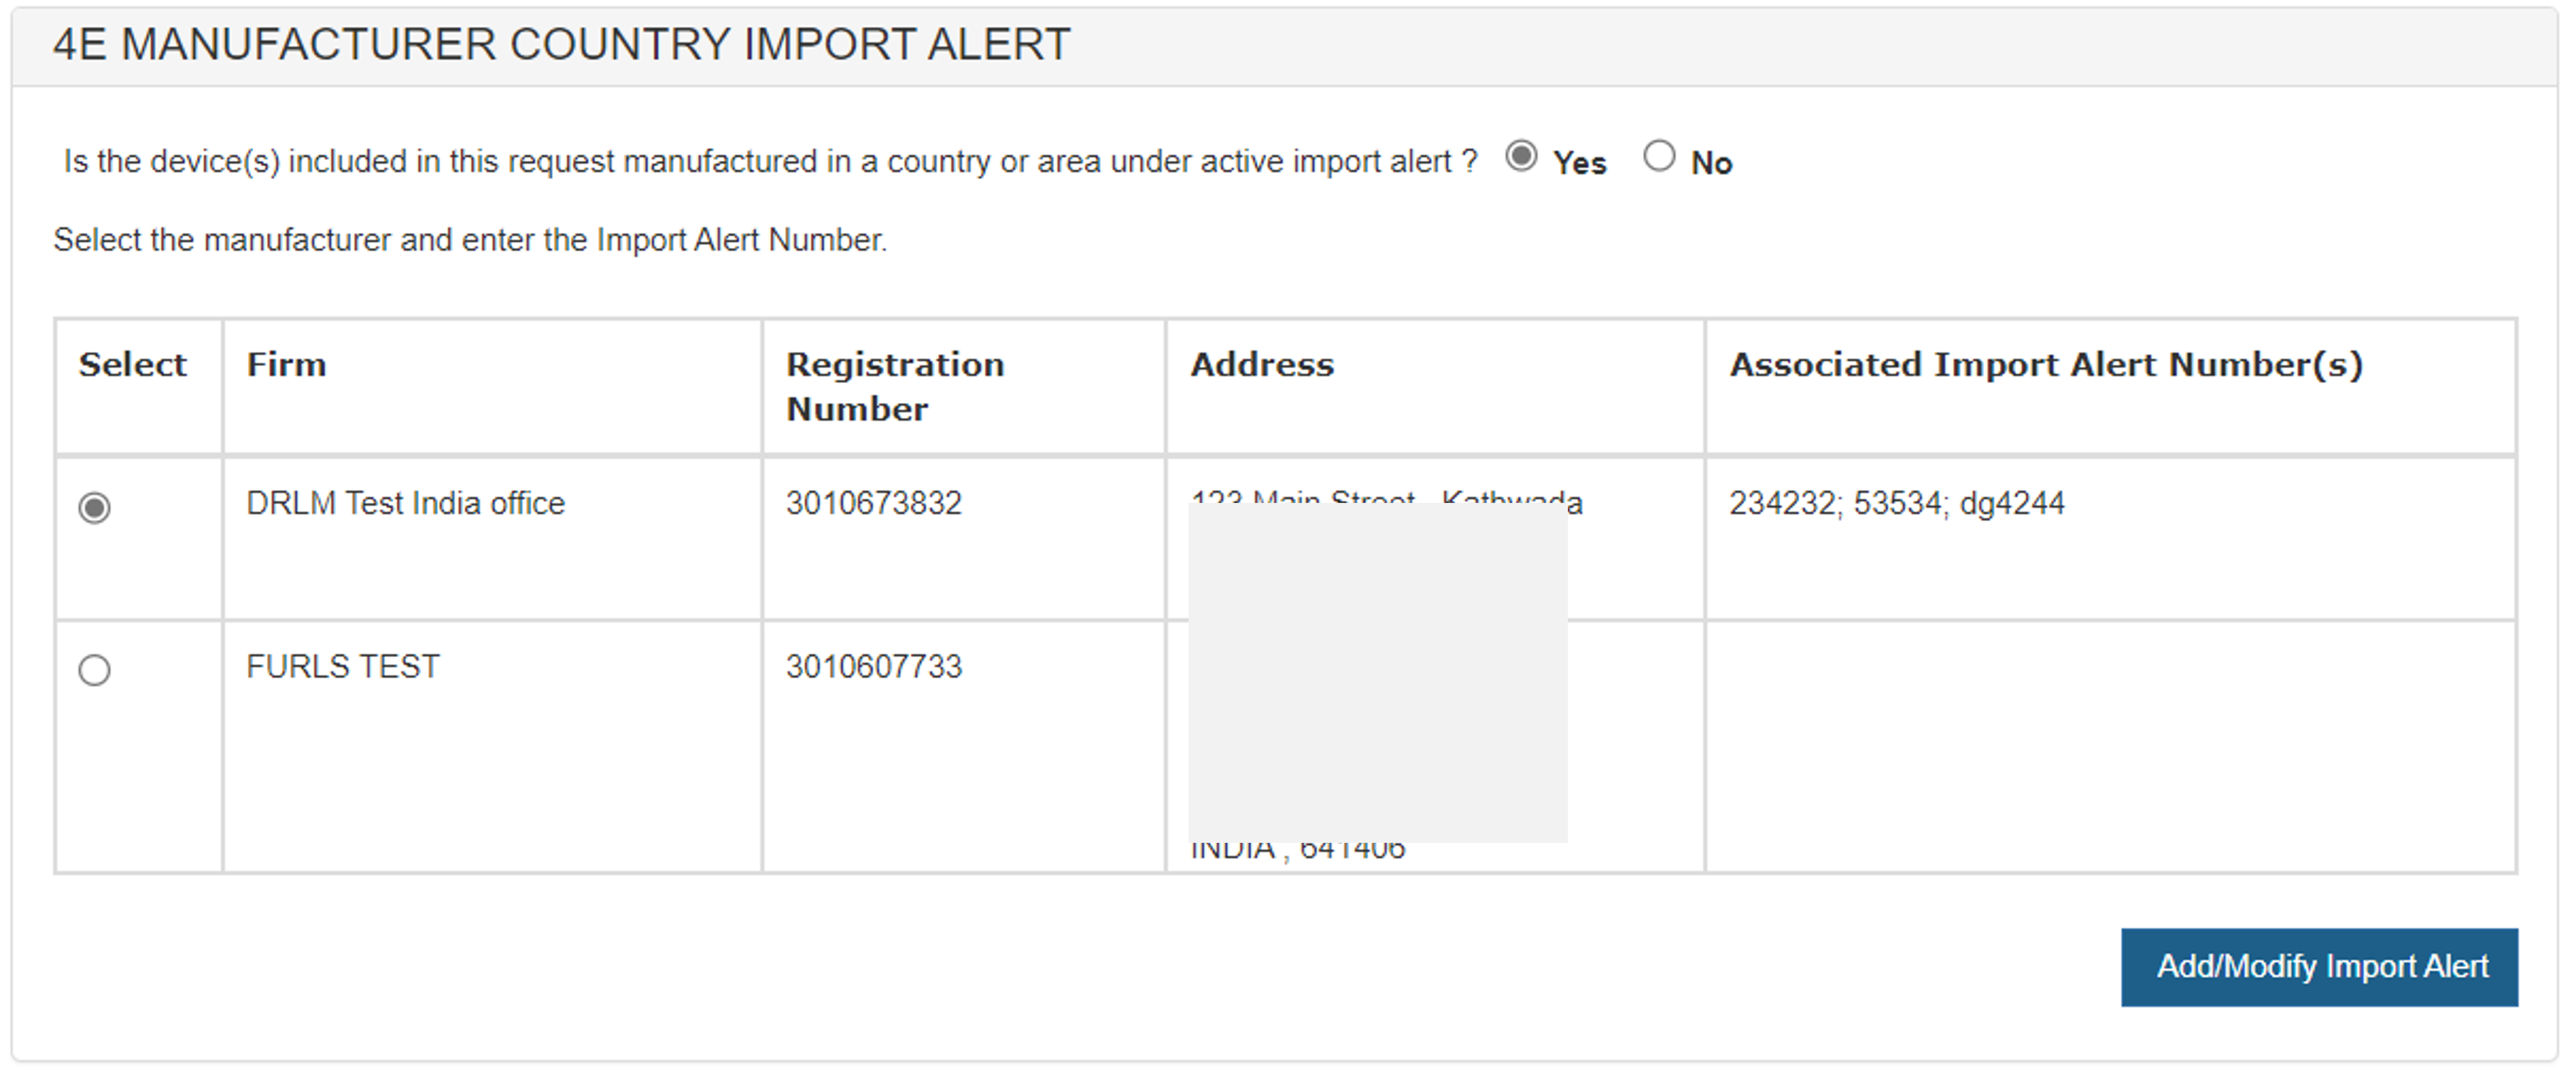Click registration number 3010607733
Image resolution: width=2576 pixels, height=1077 pixels.
[873, 667]
